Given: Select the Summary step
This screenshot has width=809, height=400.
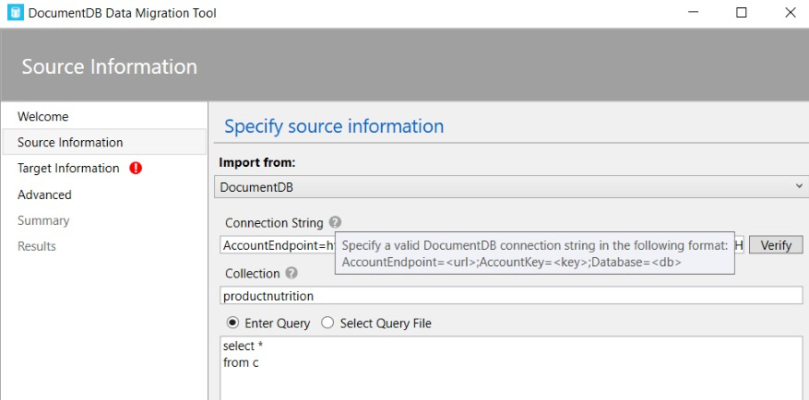Looking at the screenshot, I should pos(43,221).
